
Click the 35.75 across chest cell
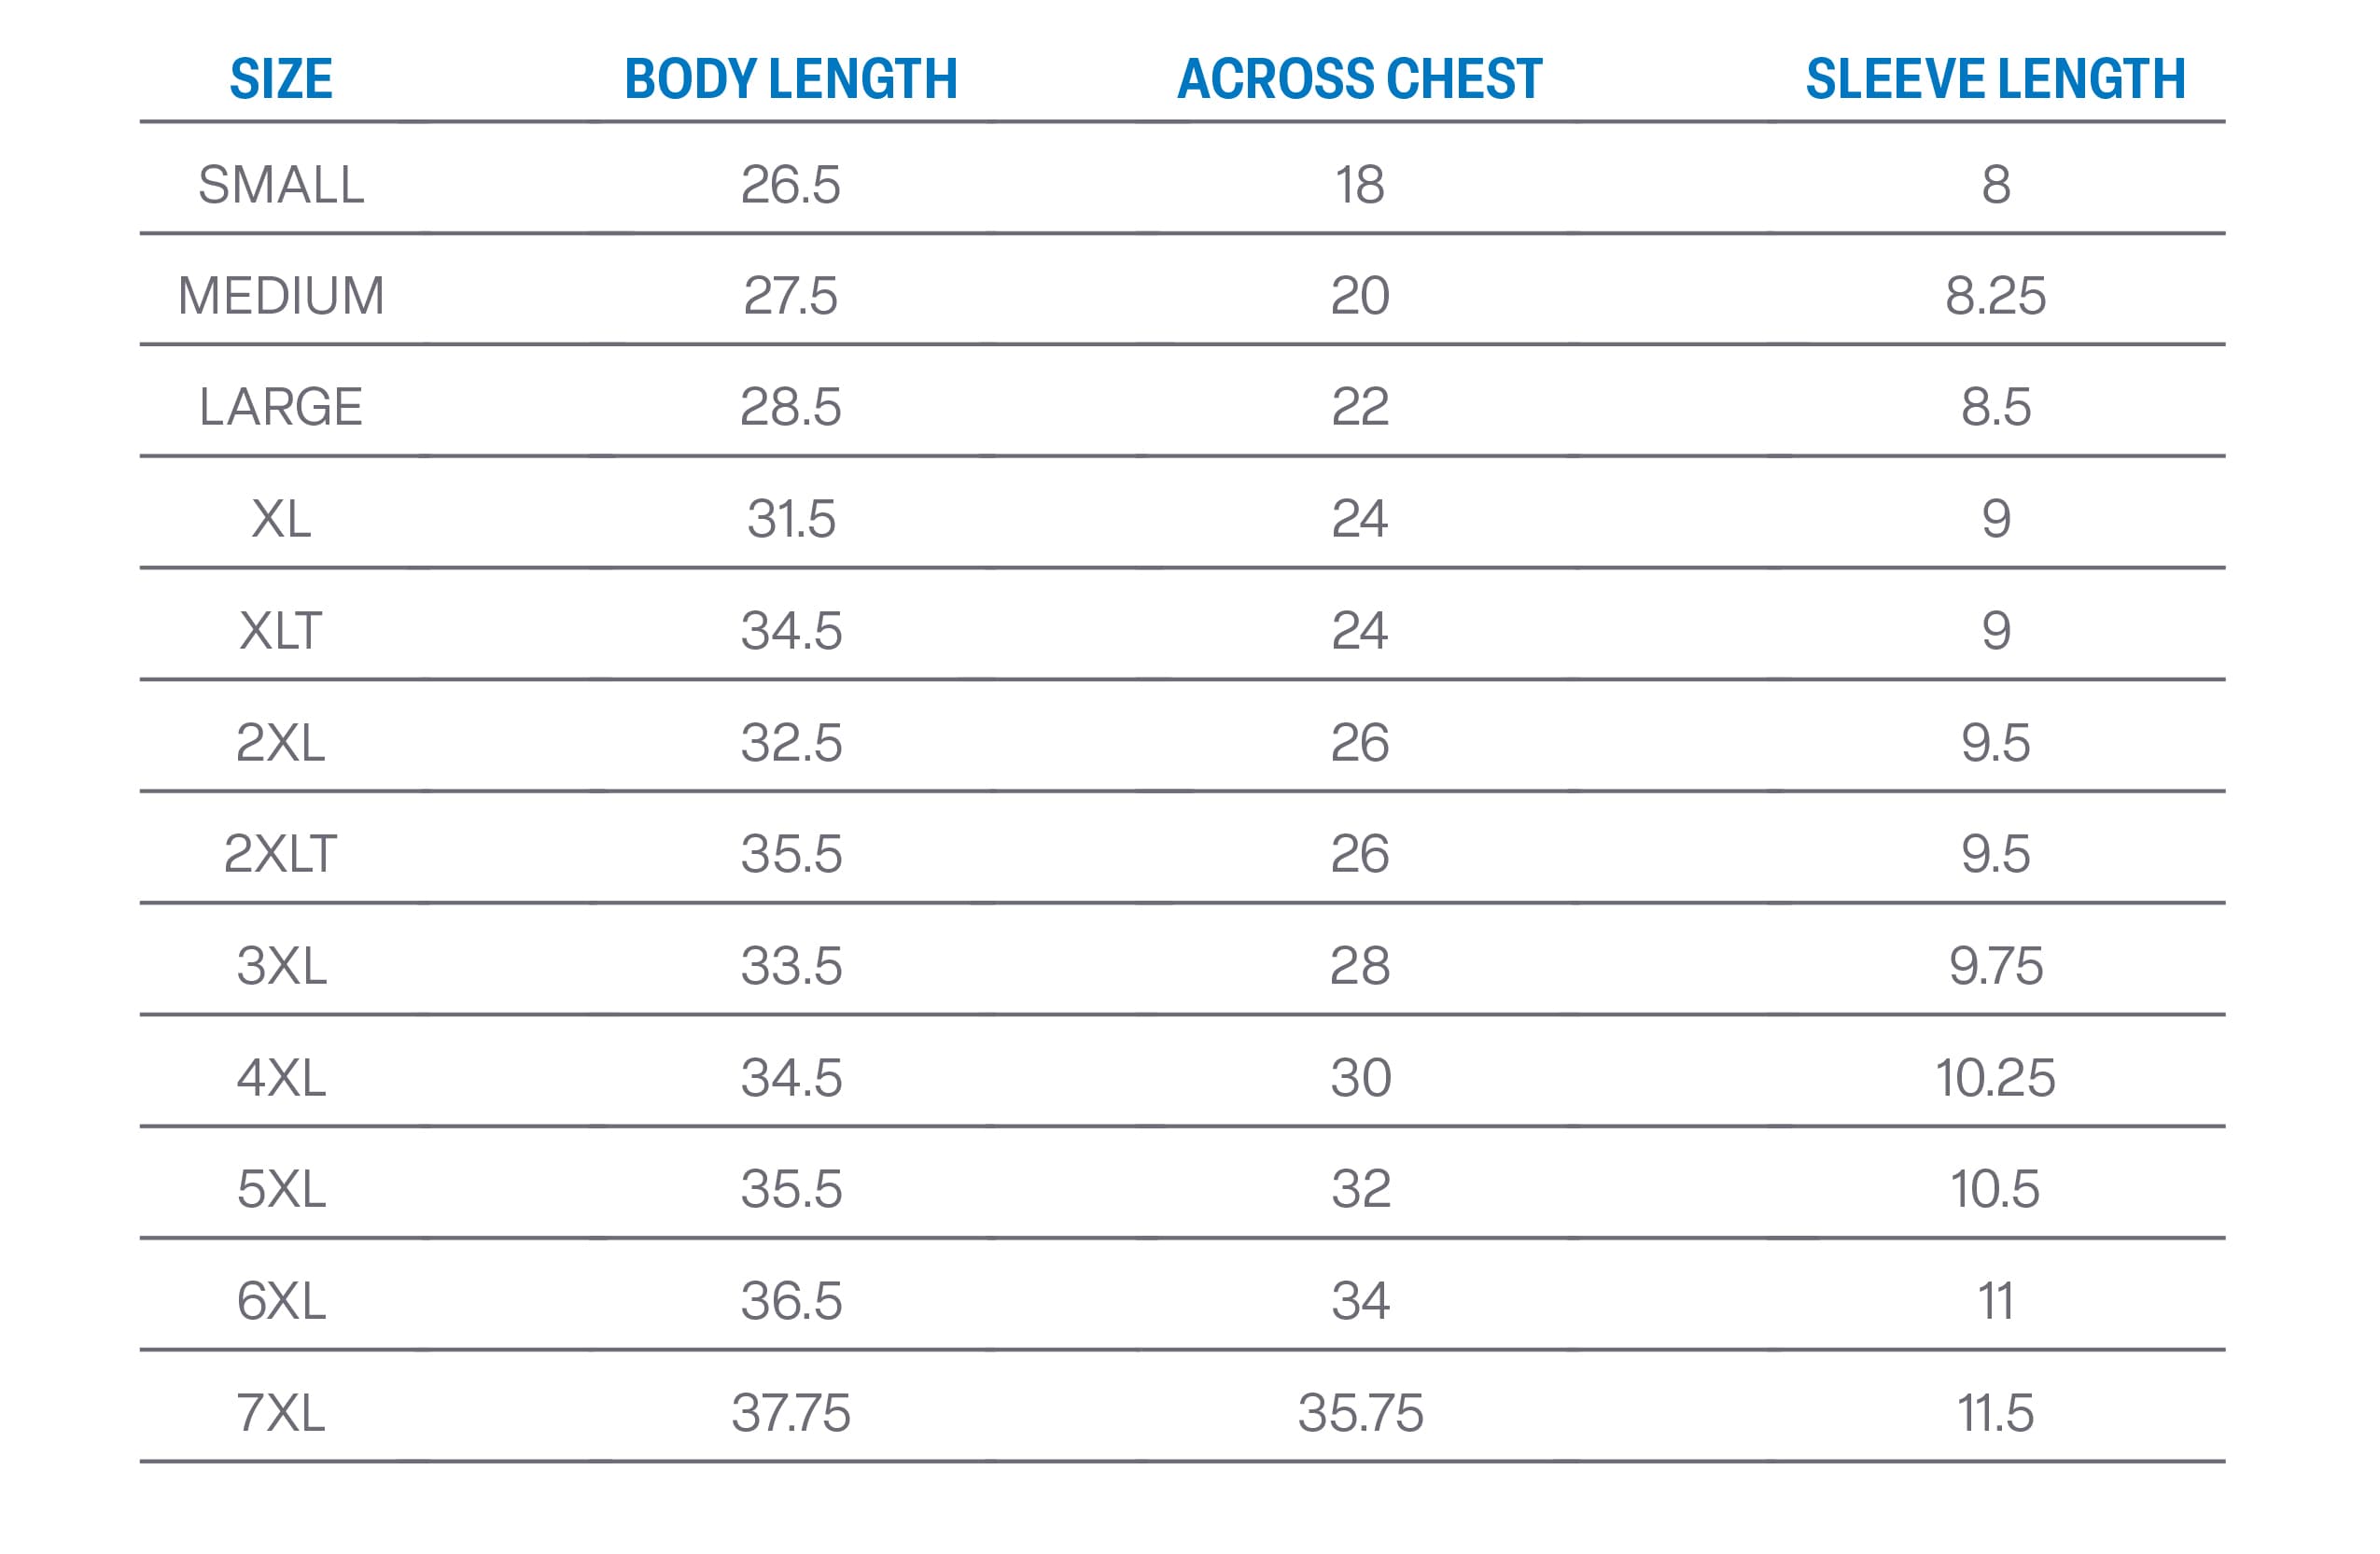click(x=1359, y=1413)
